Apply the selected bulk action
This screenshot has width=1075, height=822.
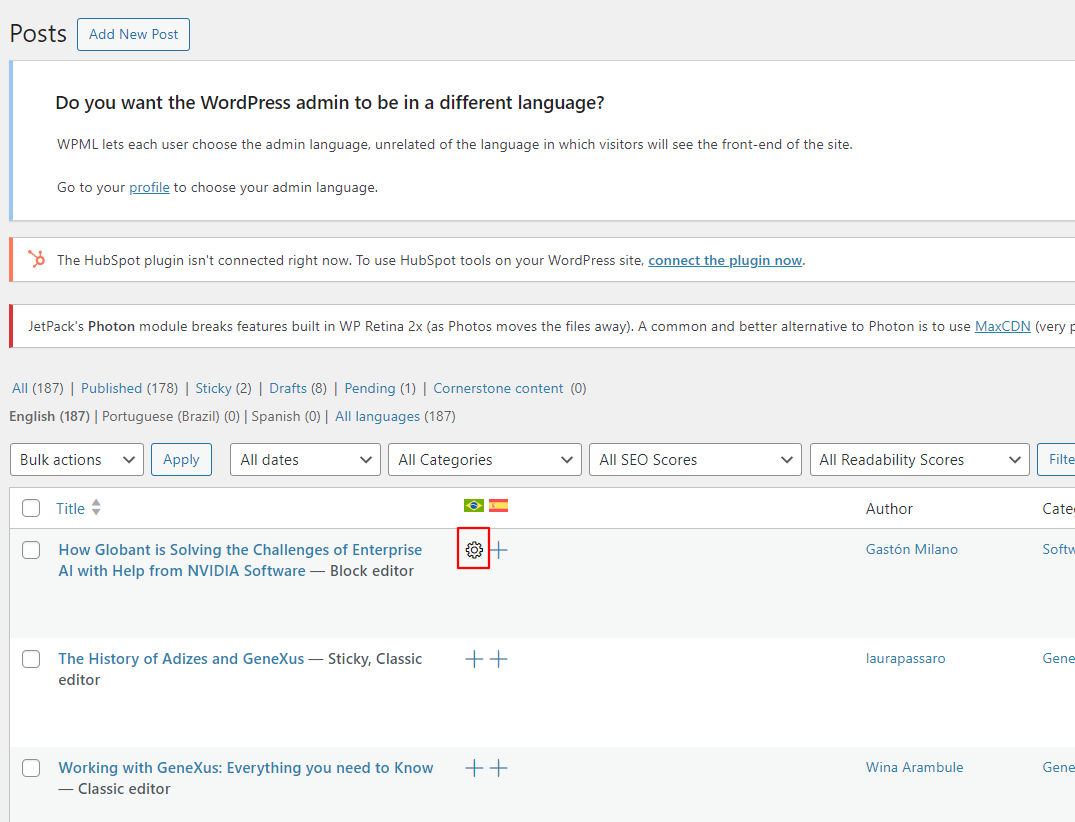coord(181,459)
